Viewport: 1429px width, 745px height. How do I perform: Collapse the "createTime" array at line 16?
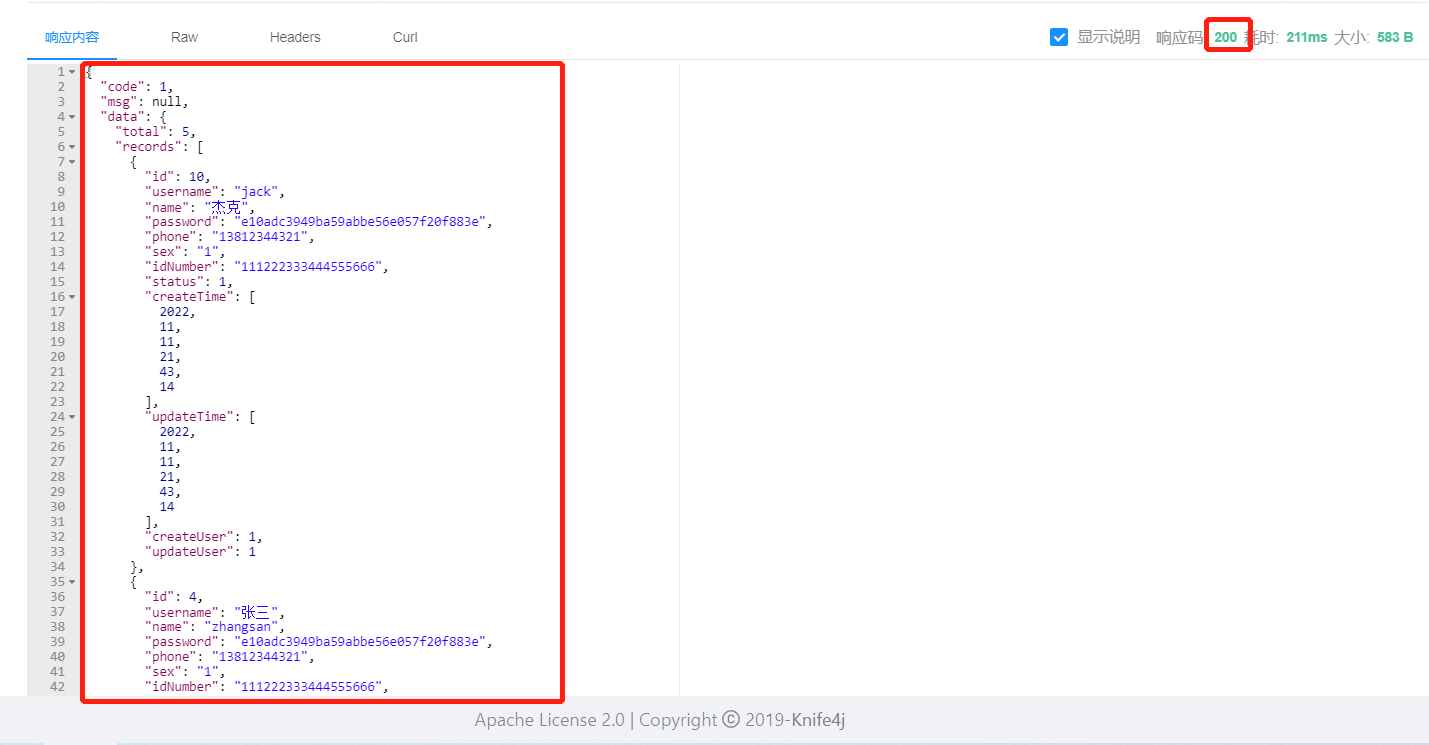72,297
